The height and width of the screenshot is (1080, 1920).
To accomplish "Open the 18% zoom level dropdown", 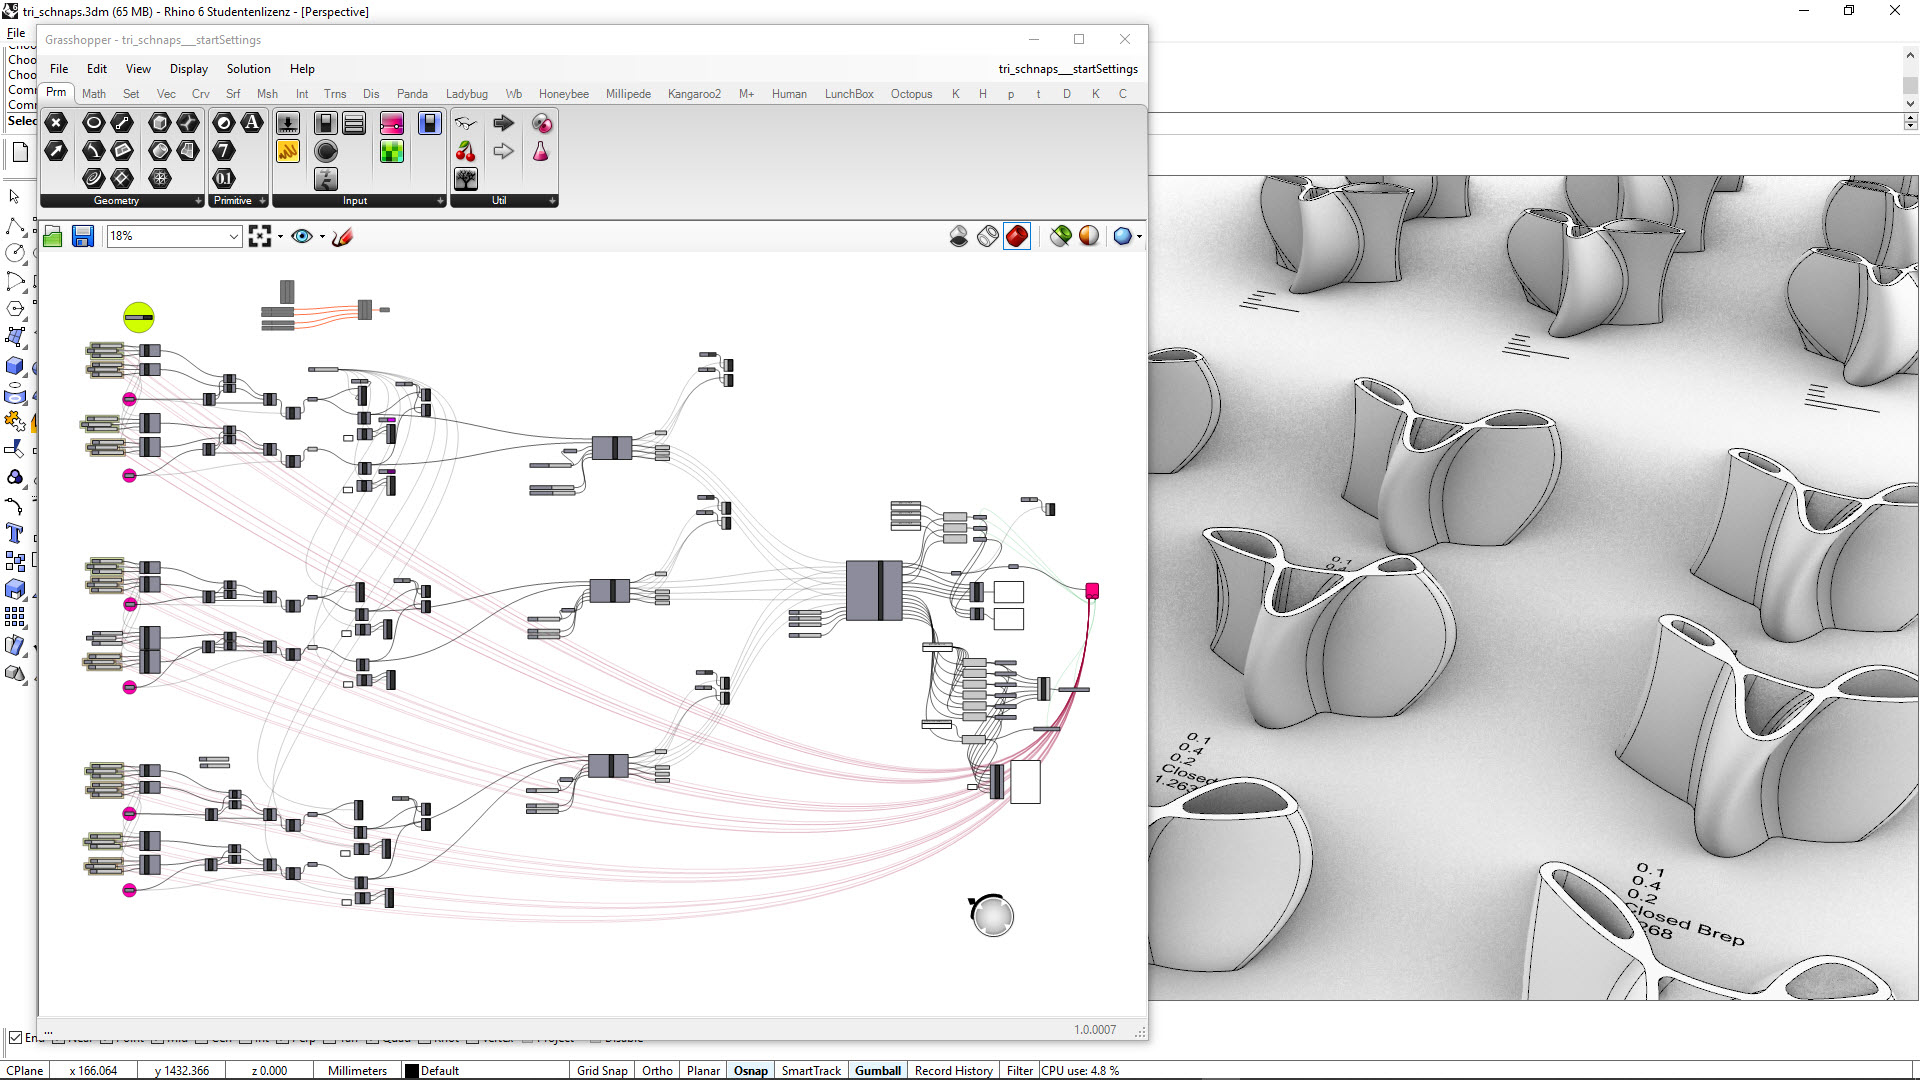I will (x=233, y=236).
